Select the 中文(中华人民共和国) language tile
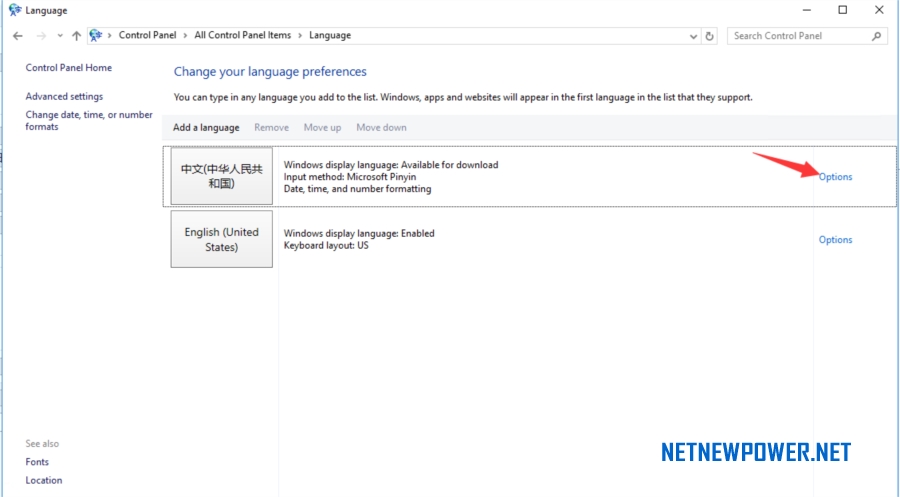The width and height of the screenshot is (900, 497). point(222,176)
